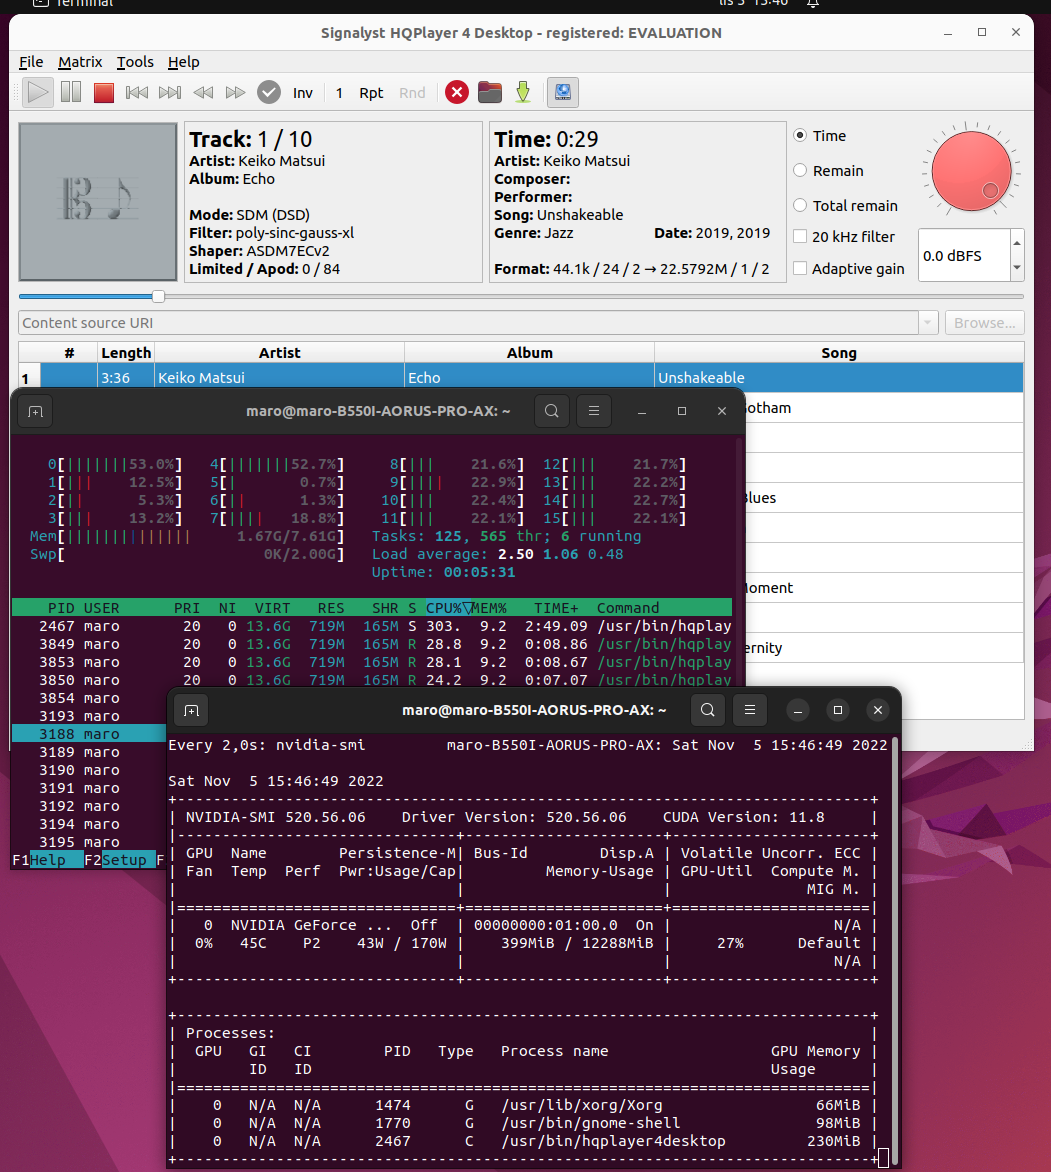
Task: Decrease volume with the dBFS down arrow
Action: click(x=1017, y=268)
